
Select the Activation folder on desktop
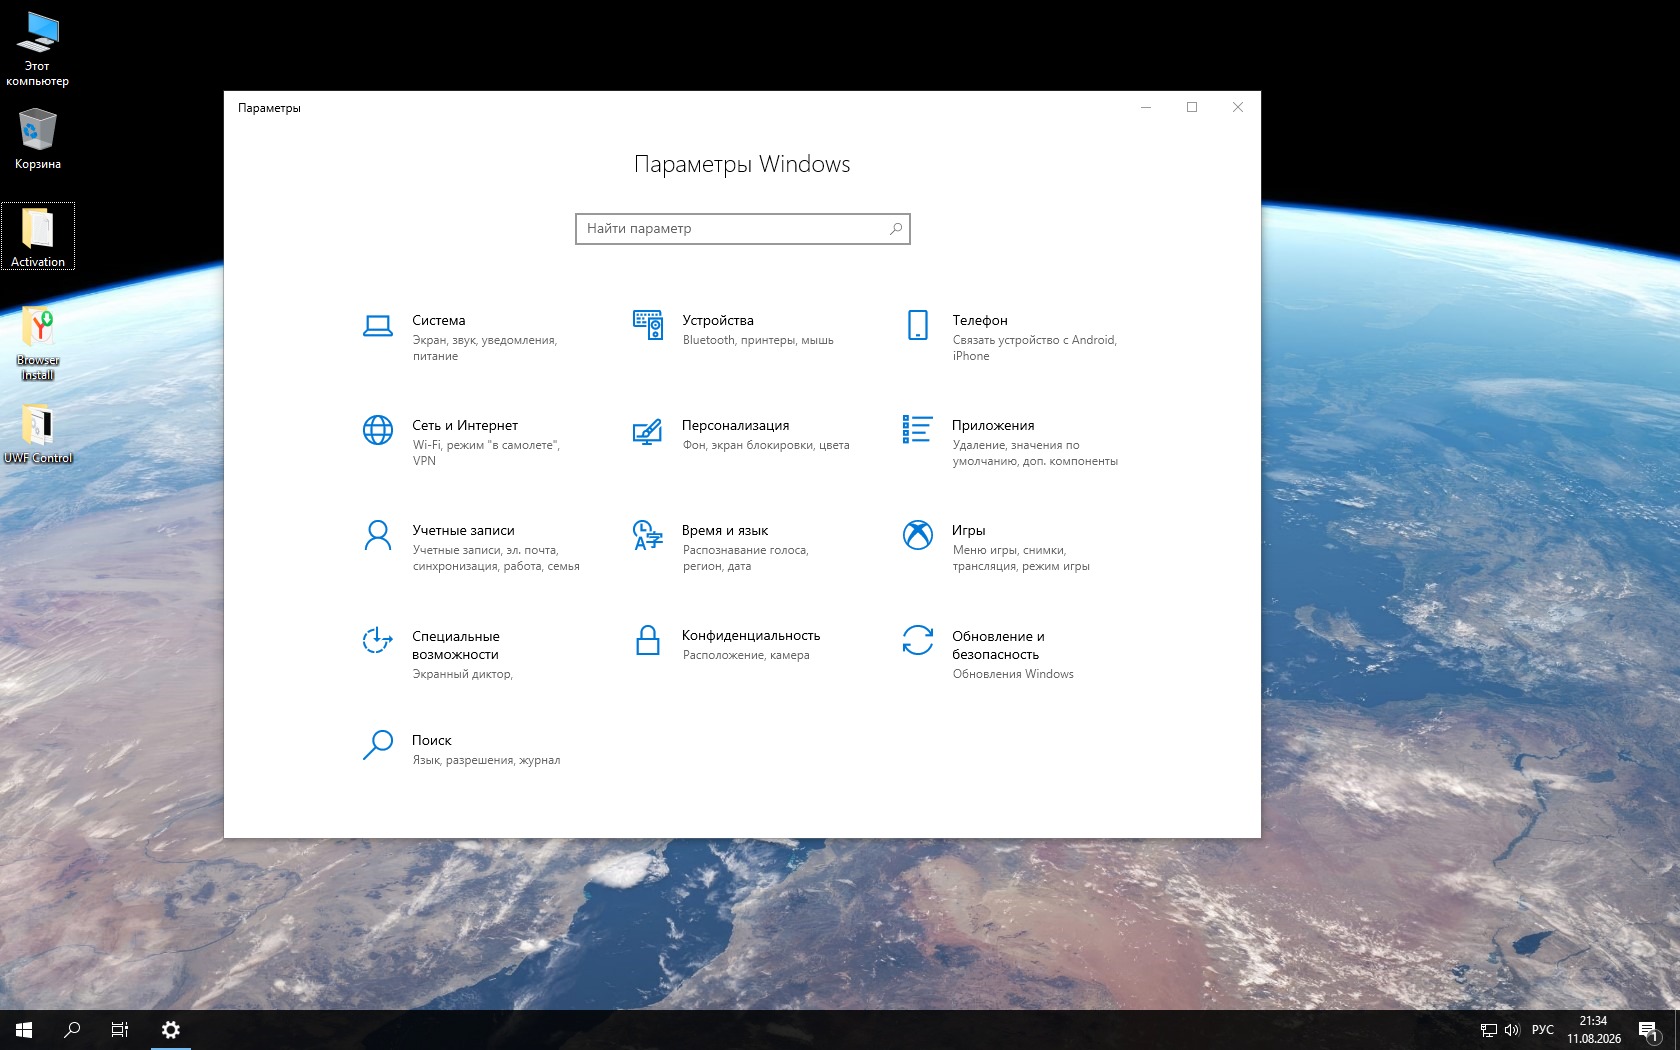pyautogui.click(x=38, y=237)
